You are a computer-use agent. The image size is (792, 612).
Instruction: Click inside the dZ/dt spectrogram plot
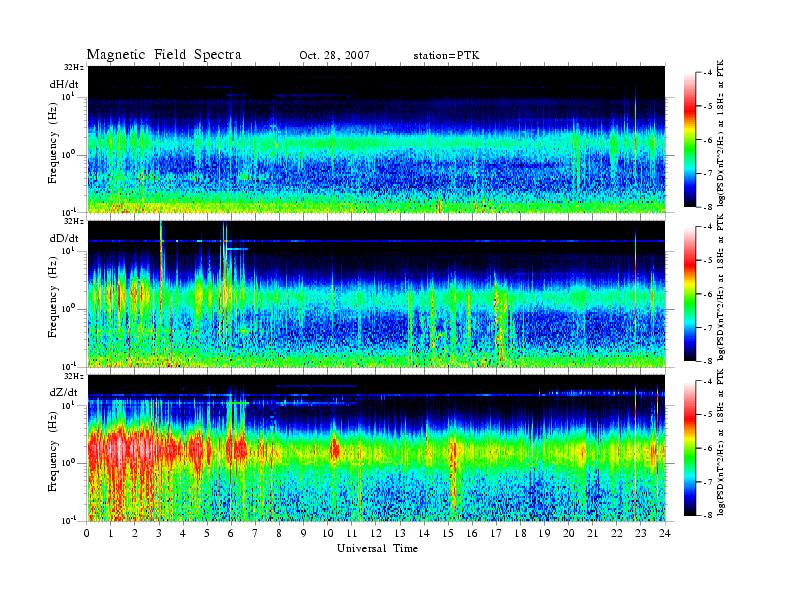click(377, 448)
